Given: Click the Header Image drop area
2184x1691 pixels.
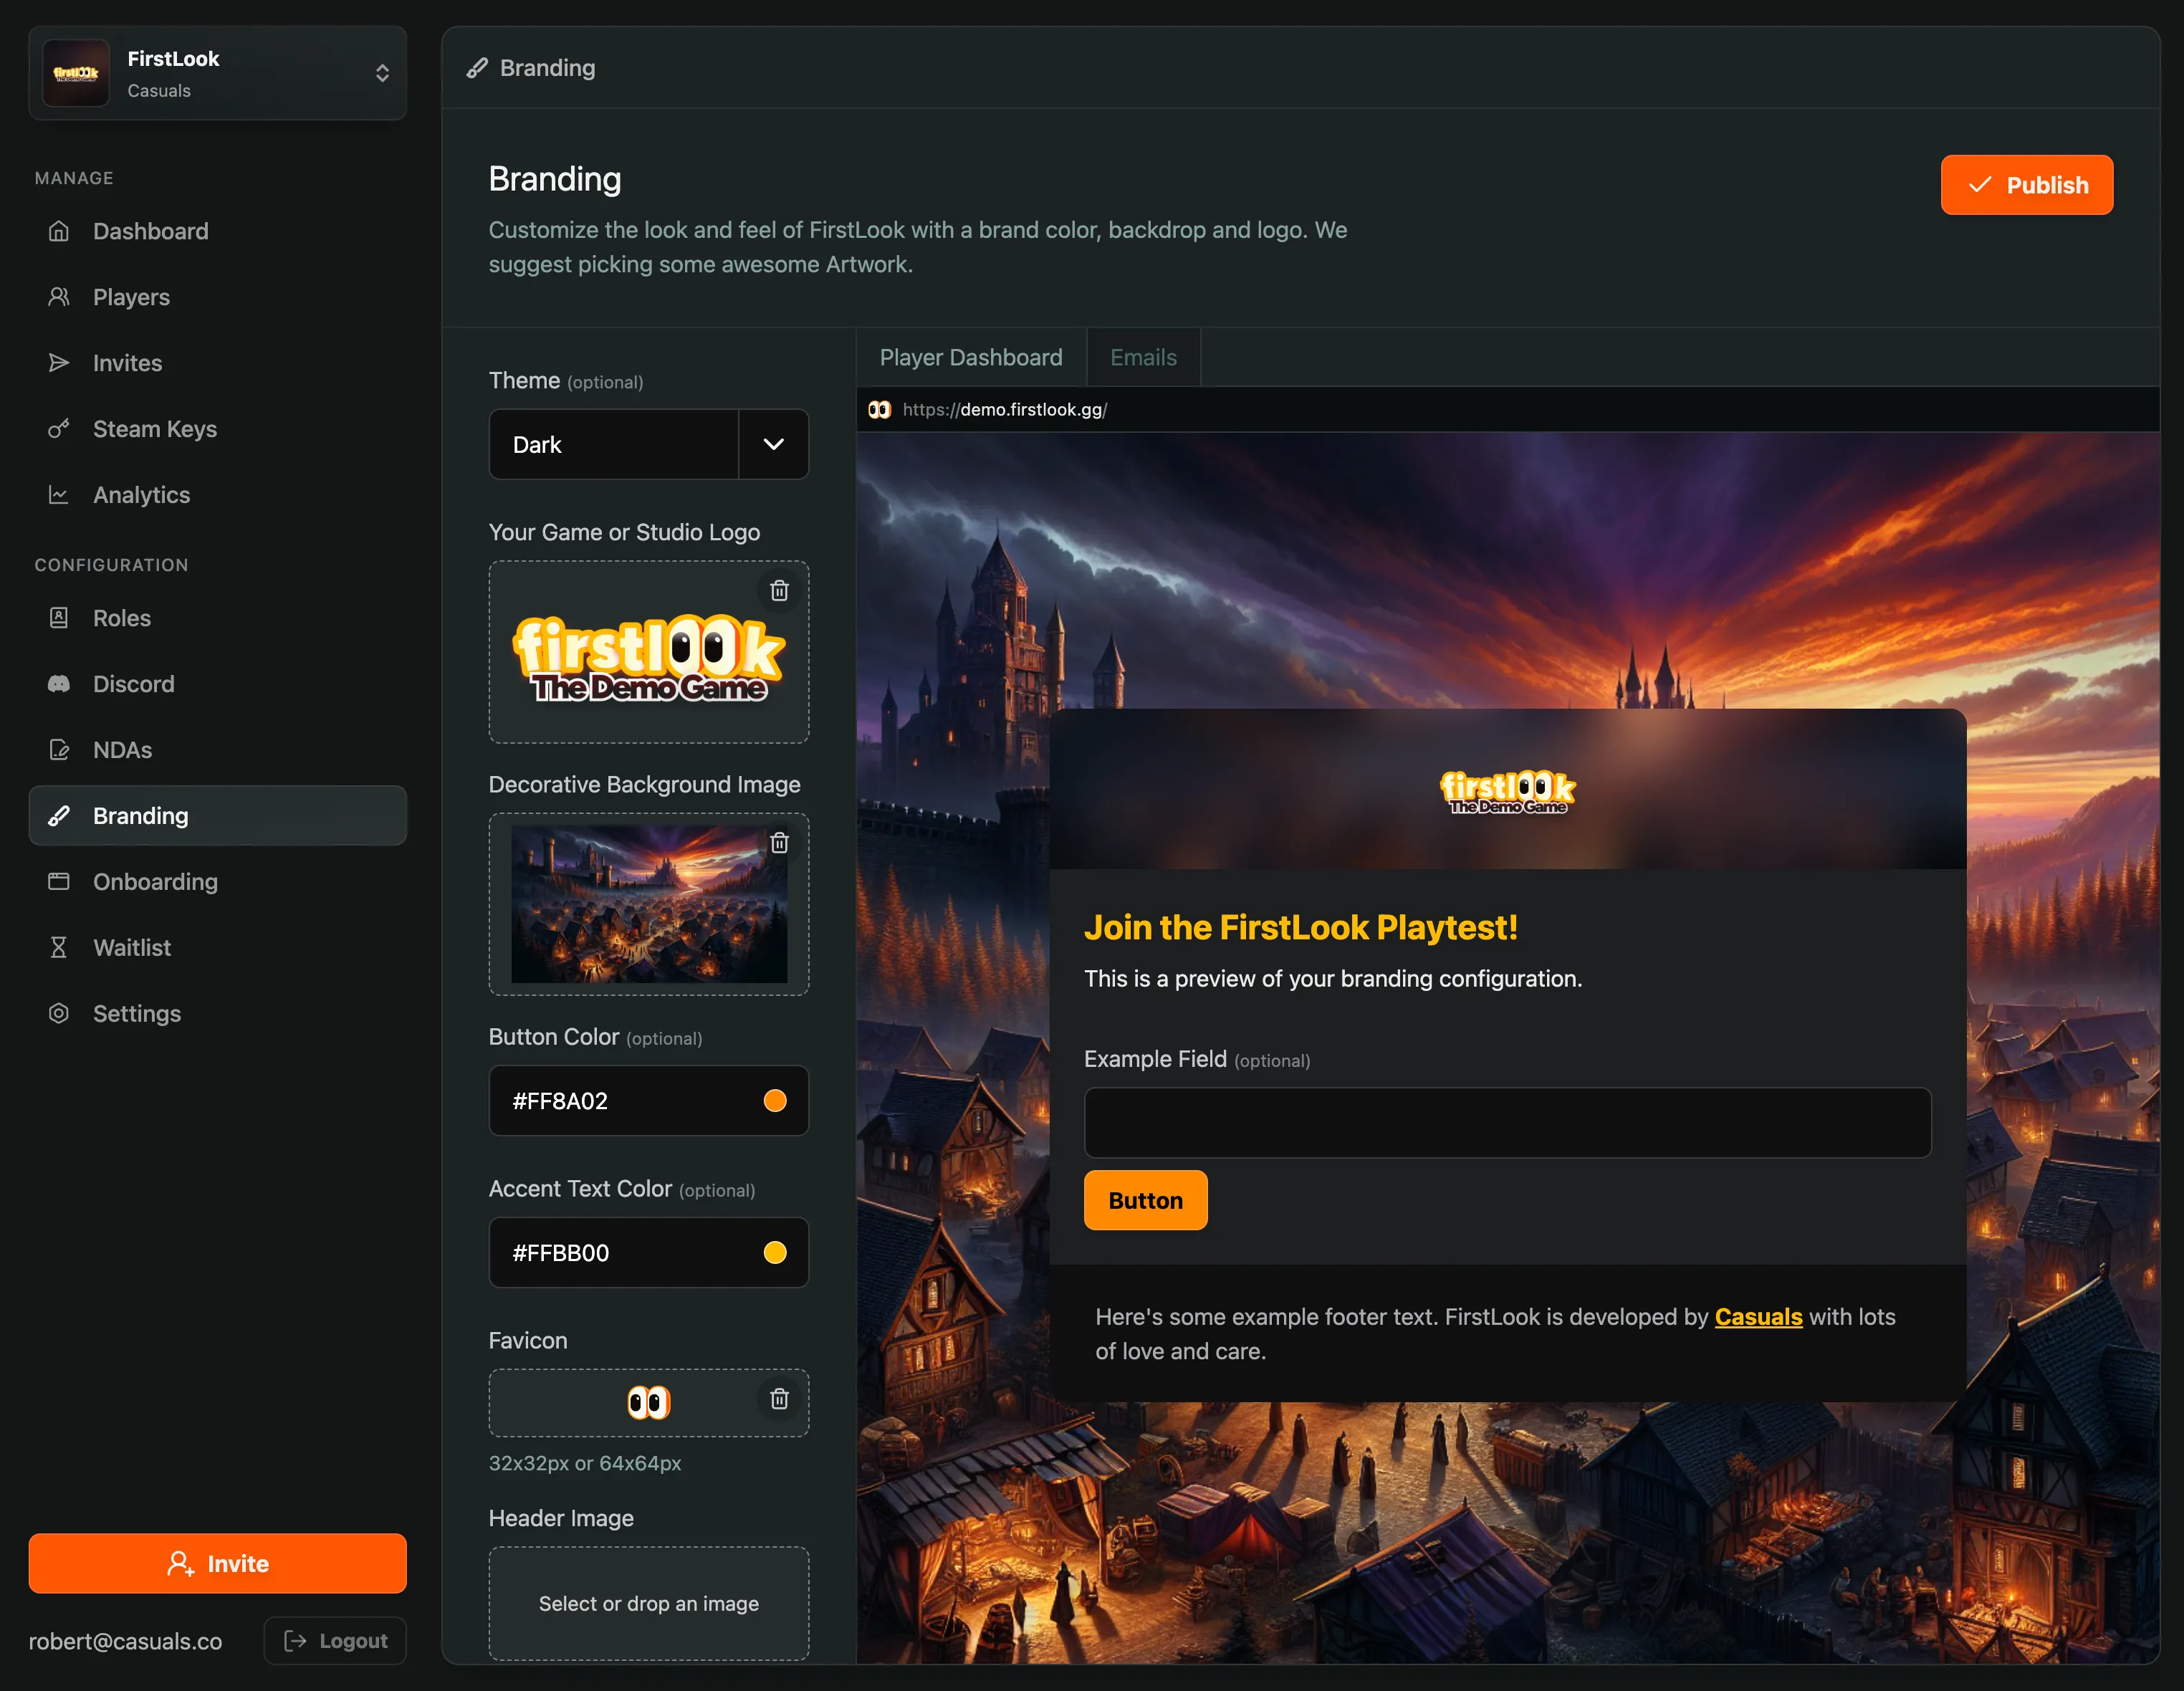Looking at the screenshot, I should point(648,1601).
